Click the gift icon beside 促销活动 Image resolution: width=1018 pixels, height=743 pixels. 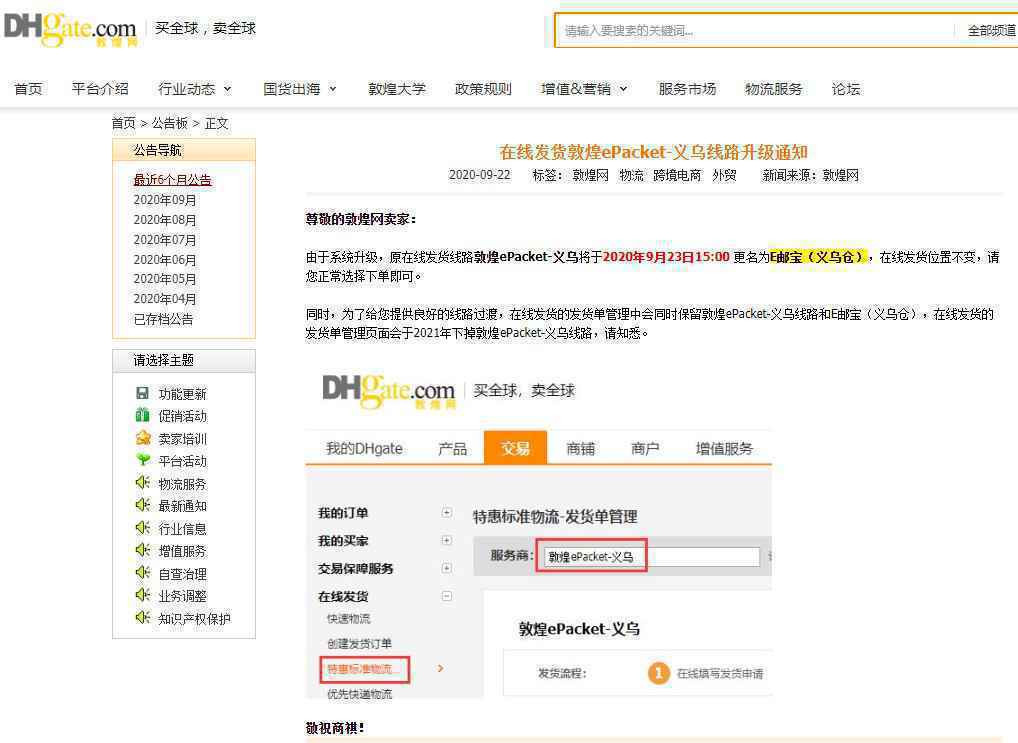tap(142, 415)
